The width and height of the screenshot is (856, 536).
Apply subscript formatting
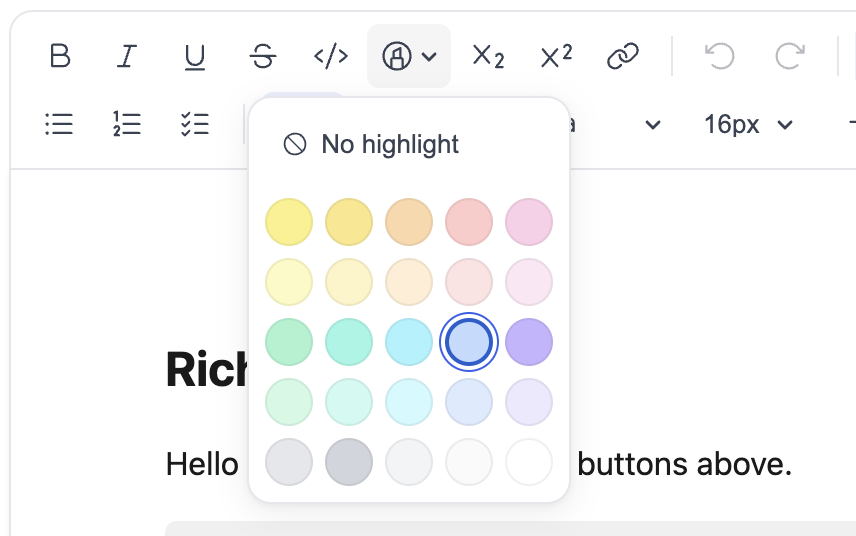pos(488,57)
